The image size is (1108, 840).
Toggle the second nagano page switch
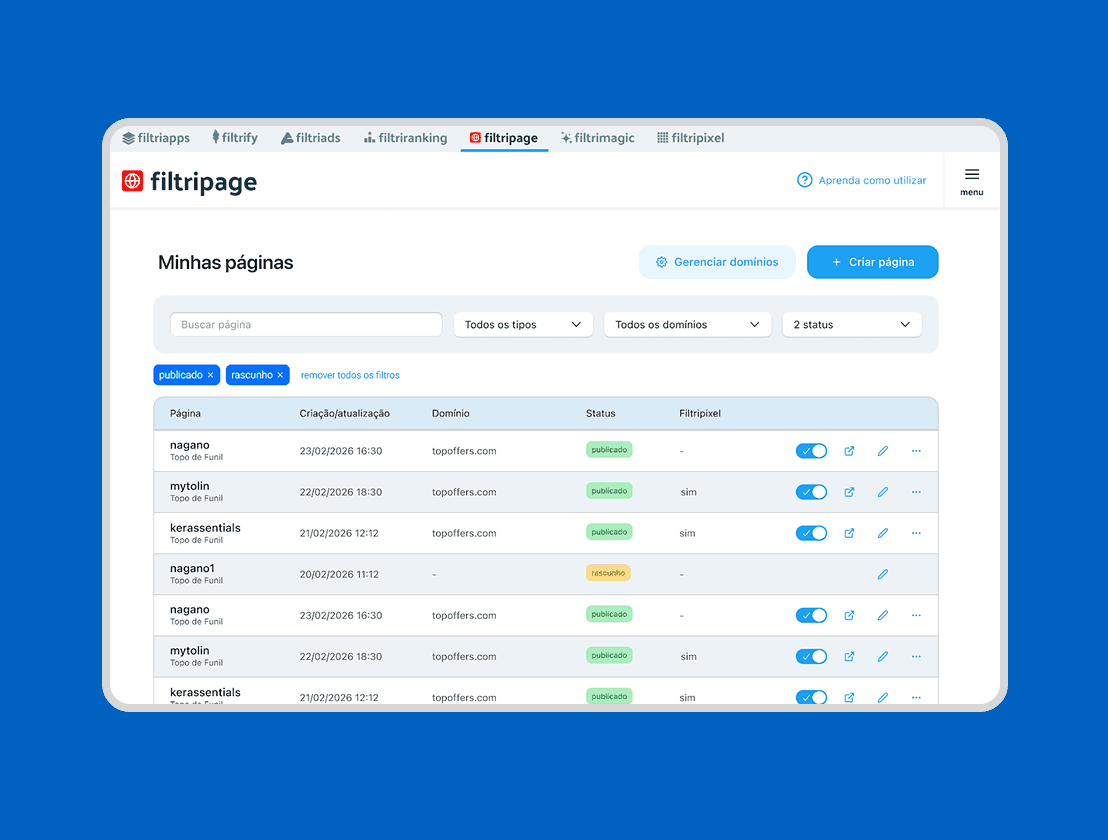coord(811,615)
